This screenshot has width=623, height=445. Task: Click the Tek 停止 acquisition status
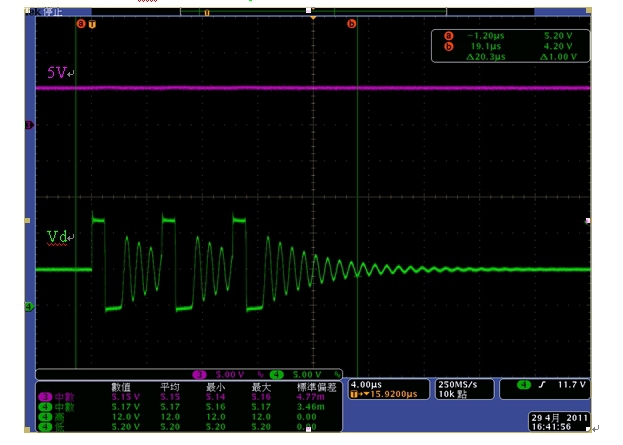point(44,12)
